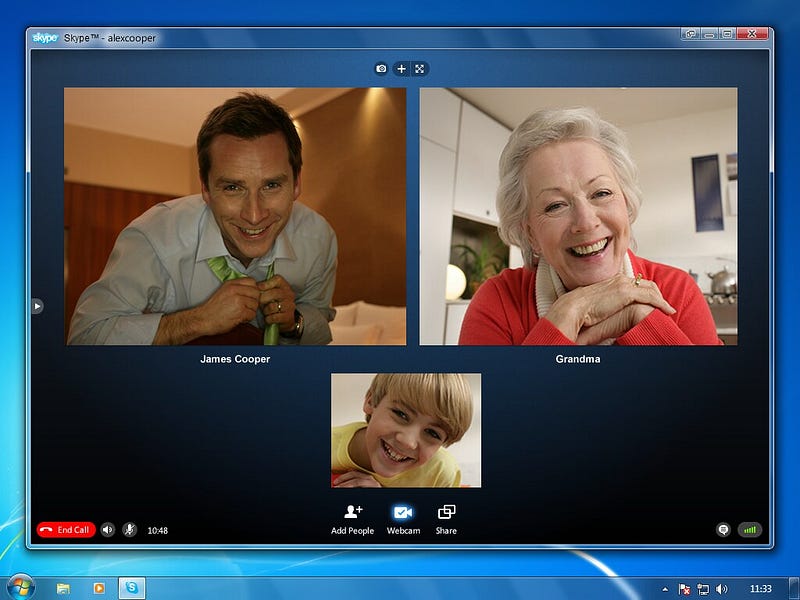Open the chat bubble icon

[x=723, y=530]
